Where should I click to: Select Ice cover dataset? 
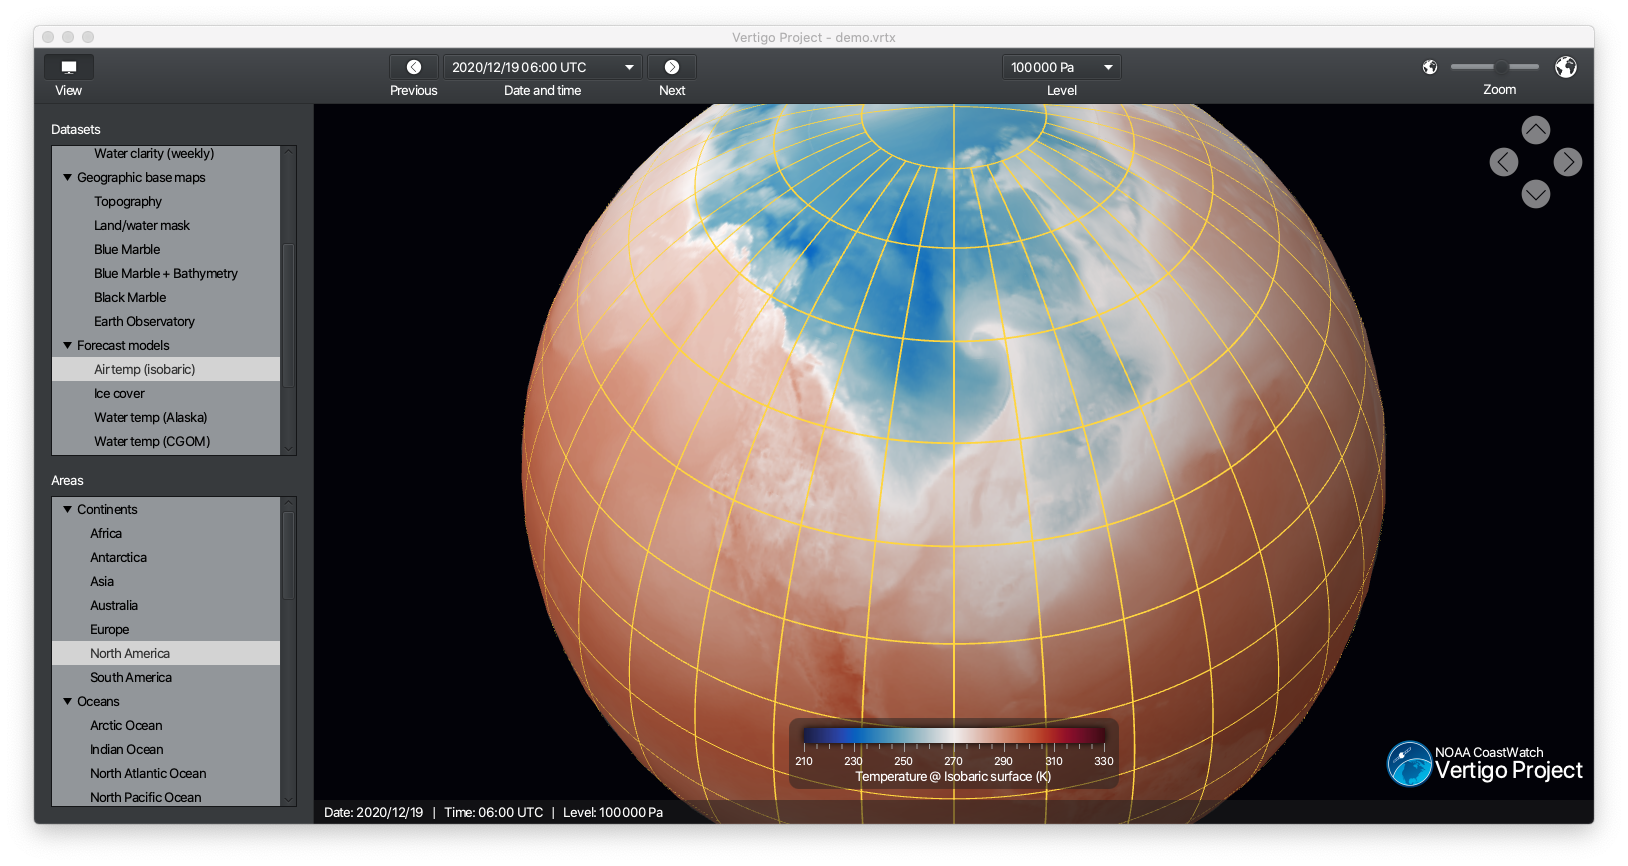[119, 394]
